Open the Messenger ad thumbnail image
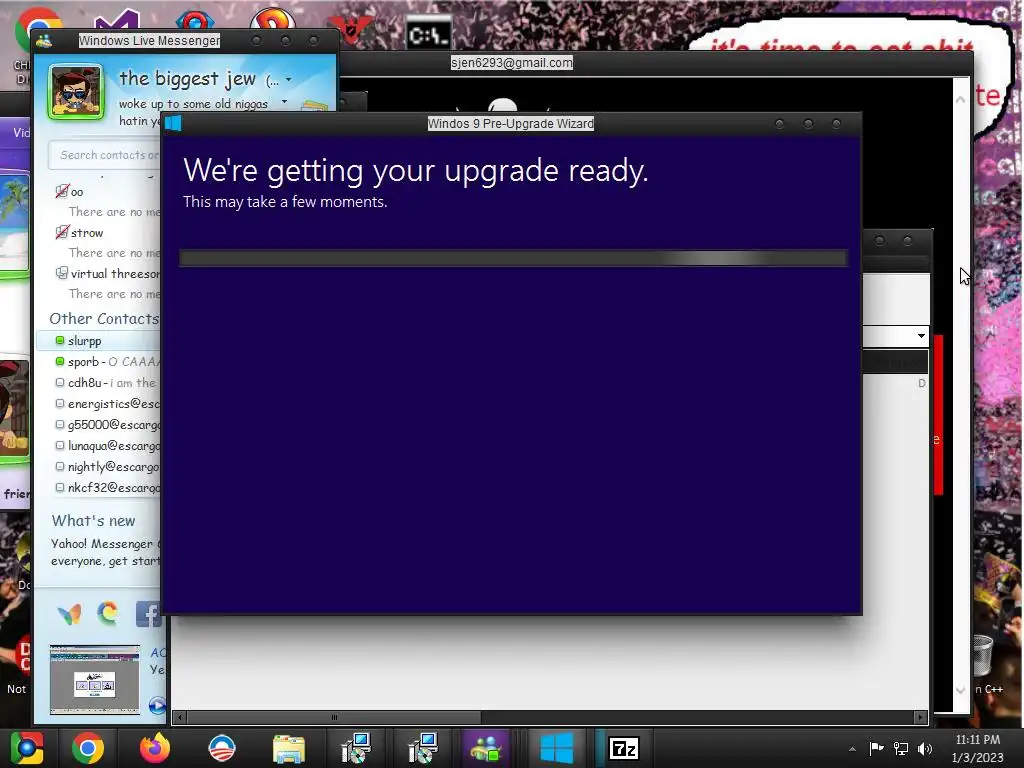 (x=95, y=680)
